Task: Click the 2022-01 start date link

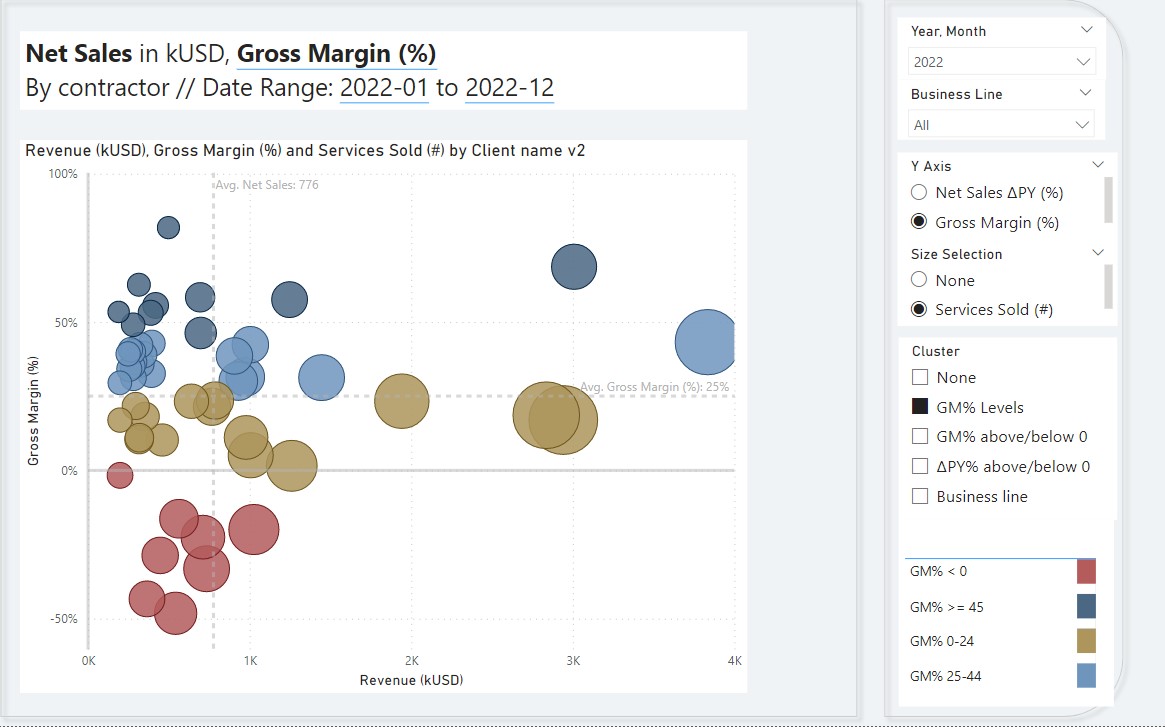Action: [384, 88]
